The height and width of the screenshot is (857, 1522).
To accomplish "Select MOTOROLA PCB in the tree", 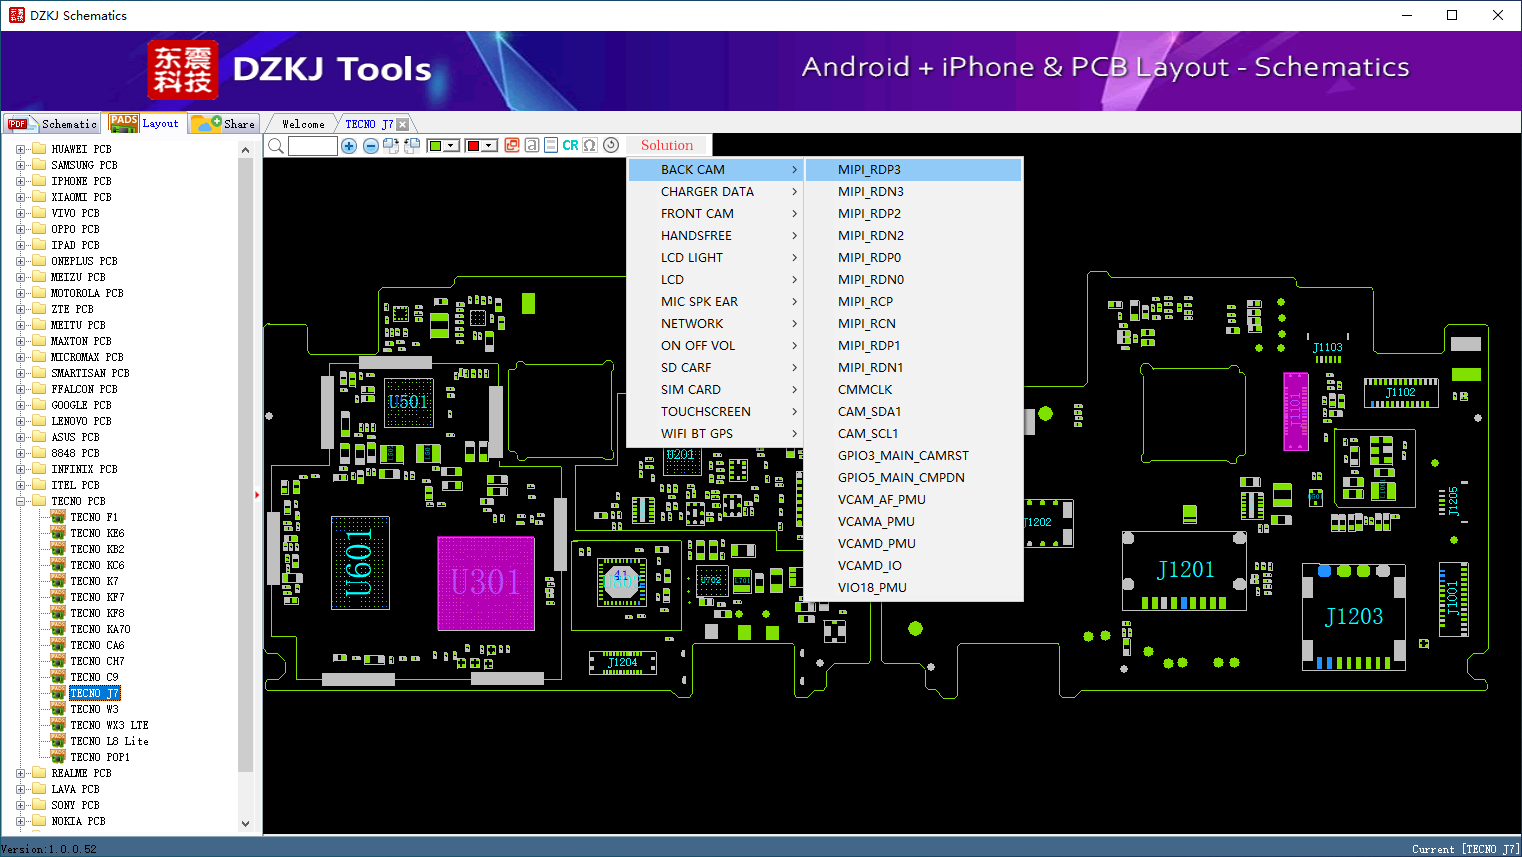I will (87, 293).
